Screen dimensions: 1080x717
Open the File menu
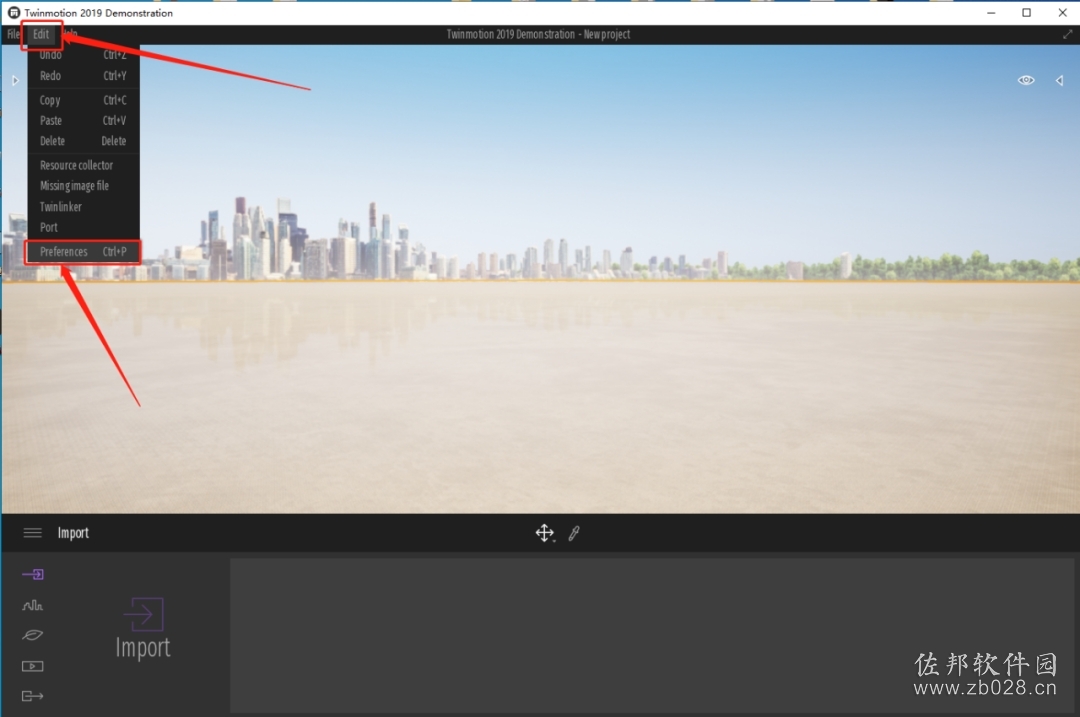click(13, 34)
